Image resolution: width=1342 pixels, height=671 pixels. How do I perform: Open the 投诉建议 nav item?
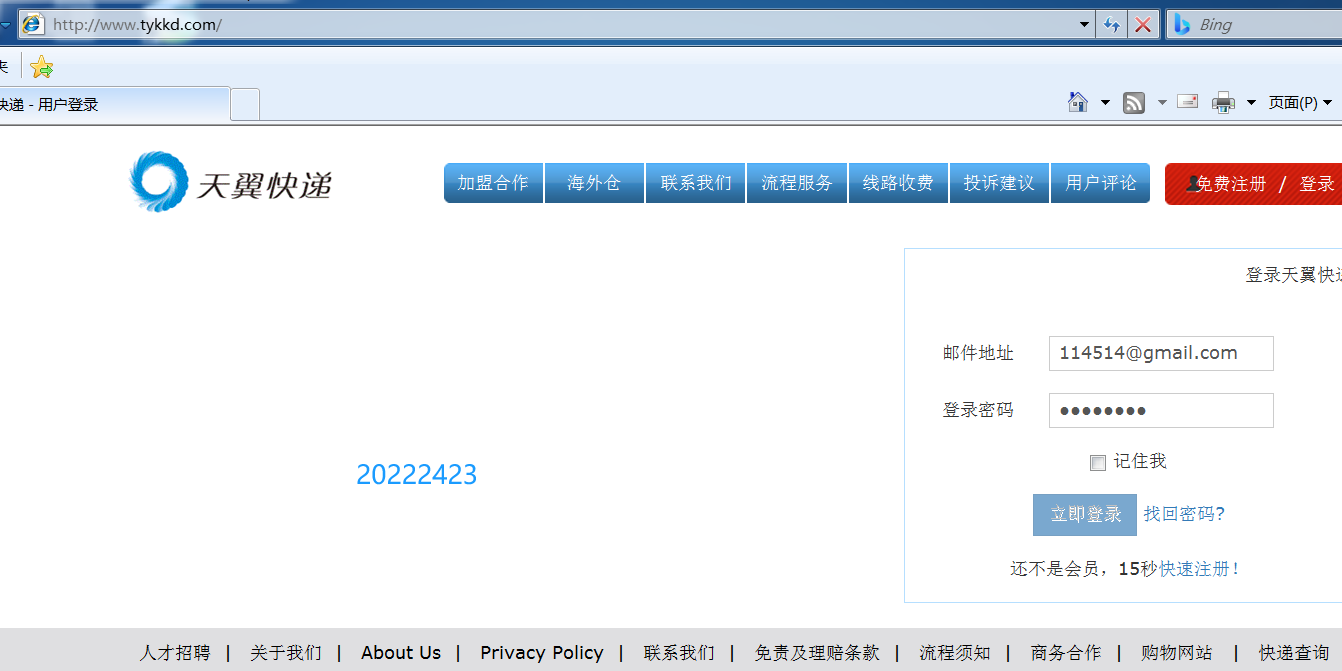[999, 183]
